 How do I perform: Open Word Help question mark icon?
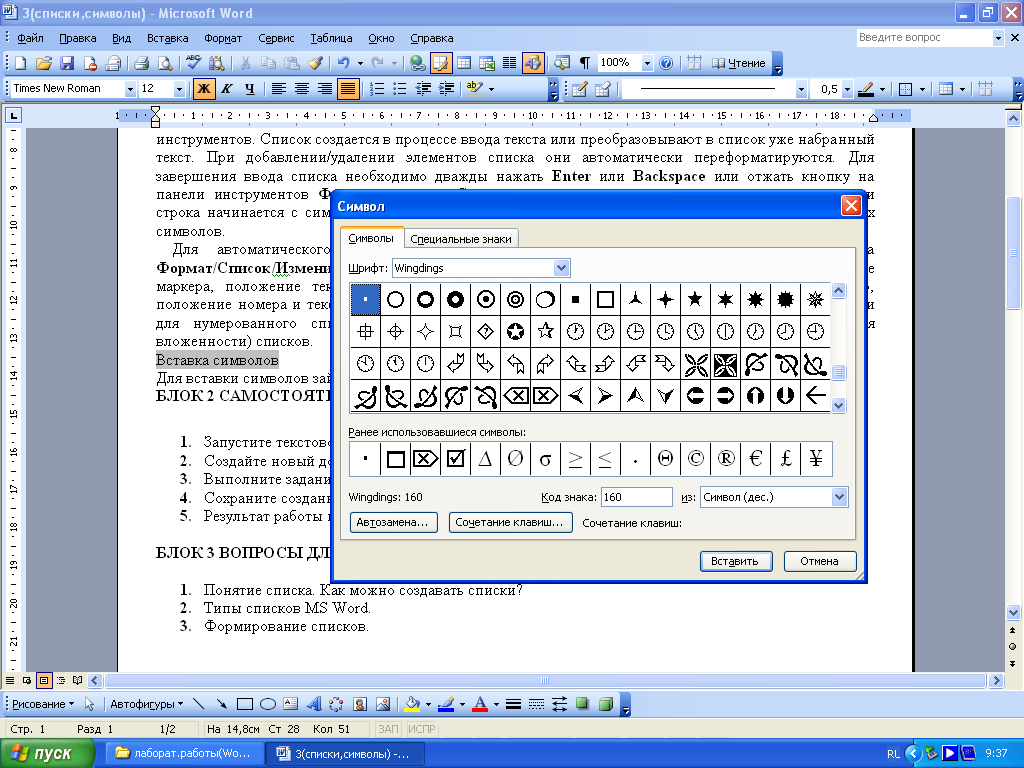pos(666,63)
